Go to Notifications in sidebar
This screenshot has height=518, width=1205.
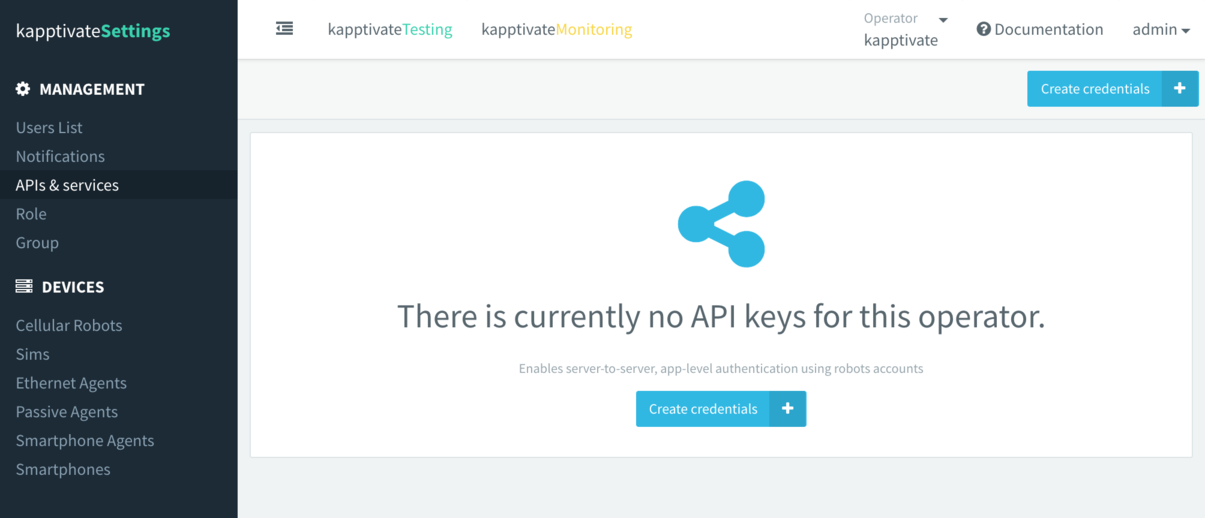(x=60, y=157)
